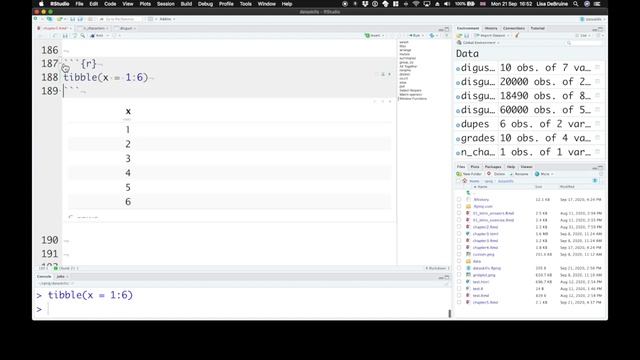Switch to the History tab
640x360 pixels.
click(x=491, y=28)
